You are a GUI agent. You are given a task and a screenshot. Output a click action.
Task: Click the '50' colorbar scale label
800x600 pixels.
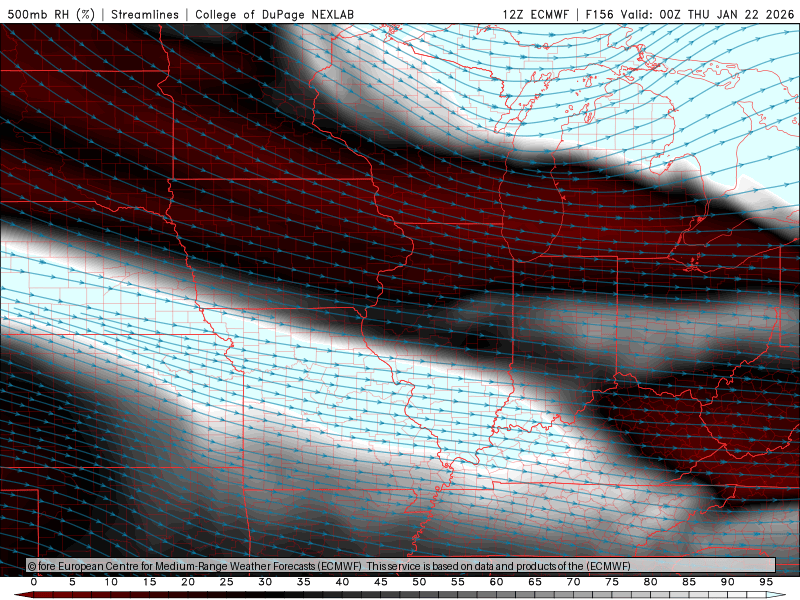pyautogui.click(x=419, y=582)
